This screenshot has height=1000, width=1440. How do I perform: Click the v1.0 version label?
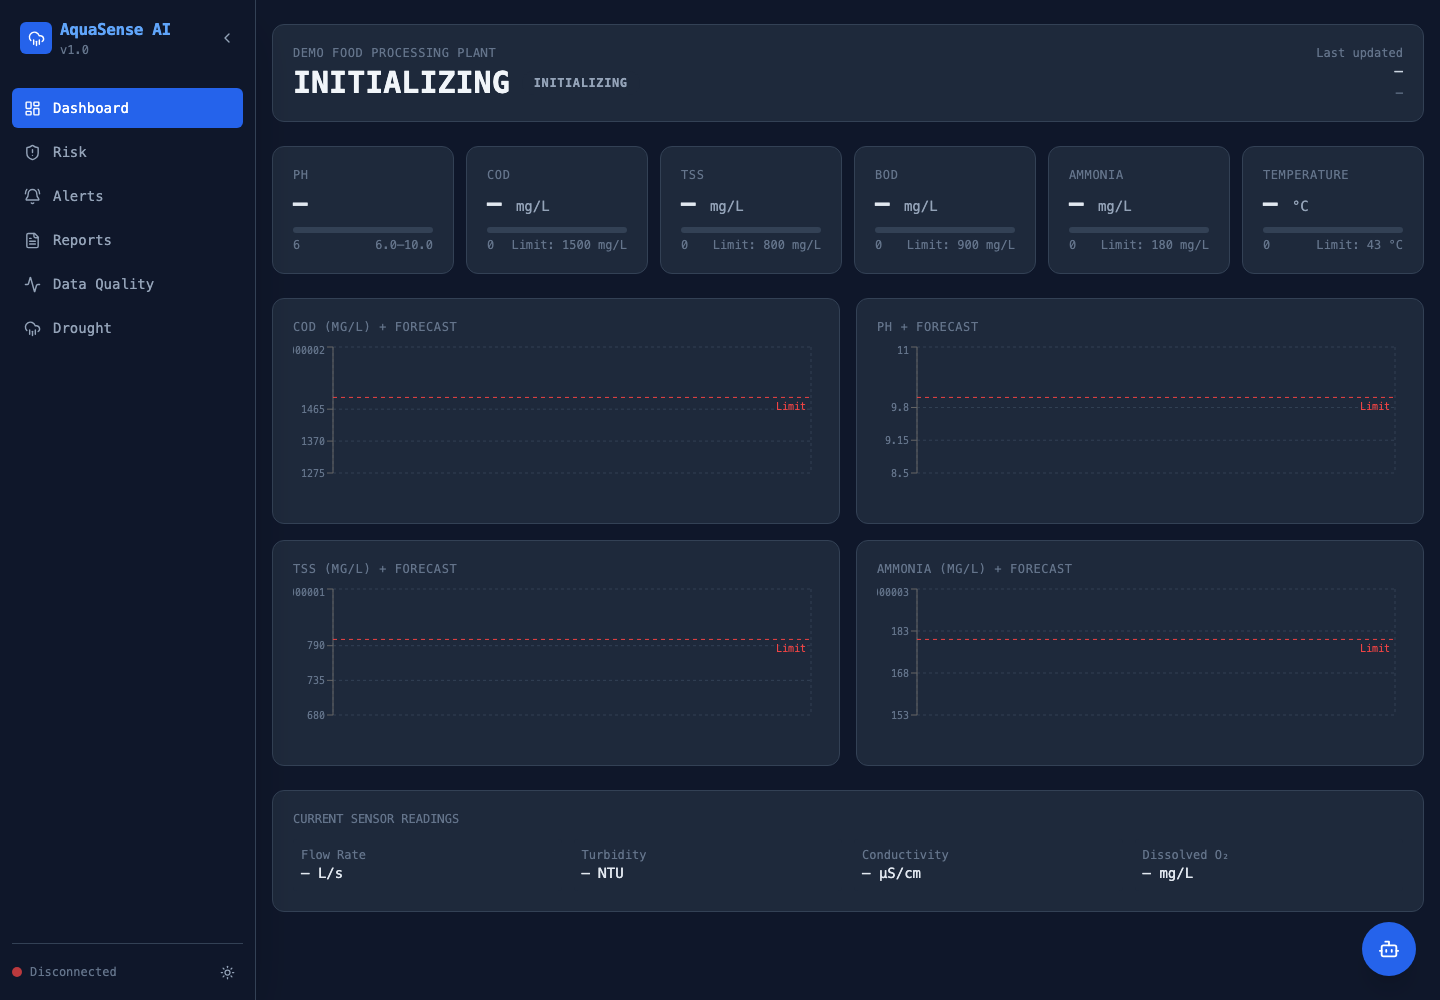pyautogui.click(x=74, y=50)
